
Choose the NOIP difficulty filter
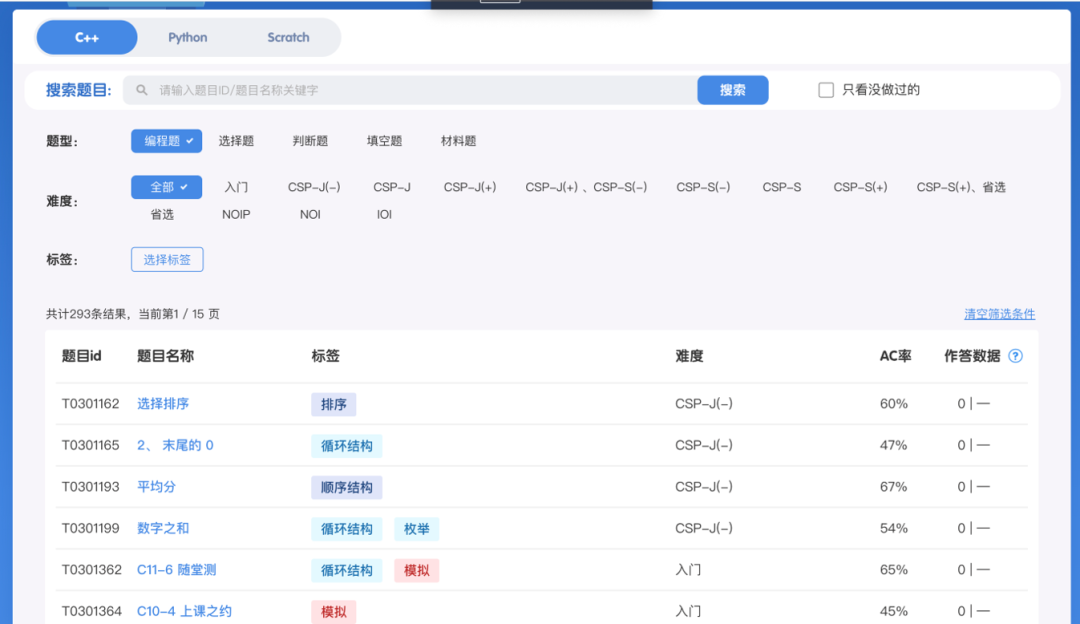pyautogui.click(x=236, y=215)
